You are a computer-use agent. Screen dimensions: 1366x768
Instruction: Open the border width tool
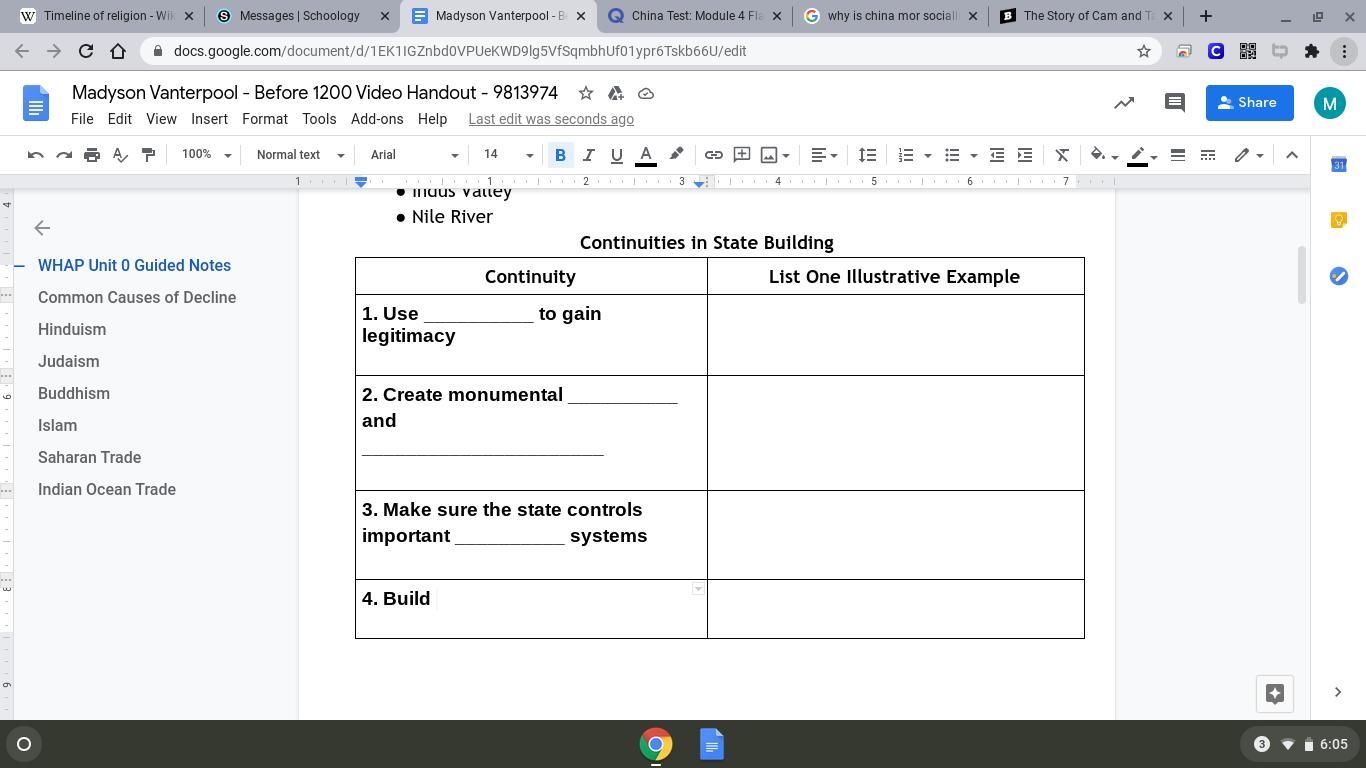(x=1178, y=155)
